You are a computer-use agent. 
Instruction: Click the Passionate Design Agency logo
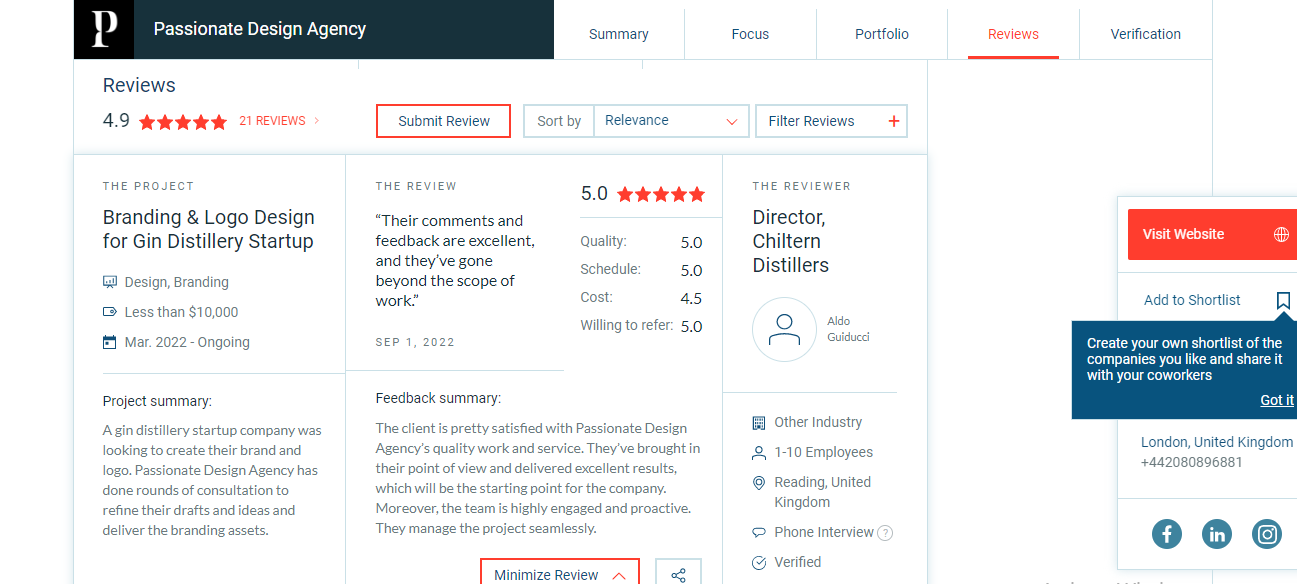(x=104, y=29)
